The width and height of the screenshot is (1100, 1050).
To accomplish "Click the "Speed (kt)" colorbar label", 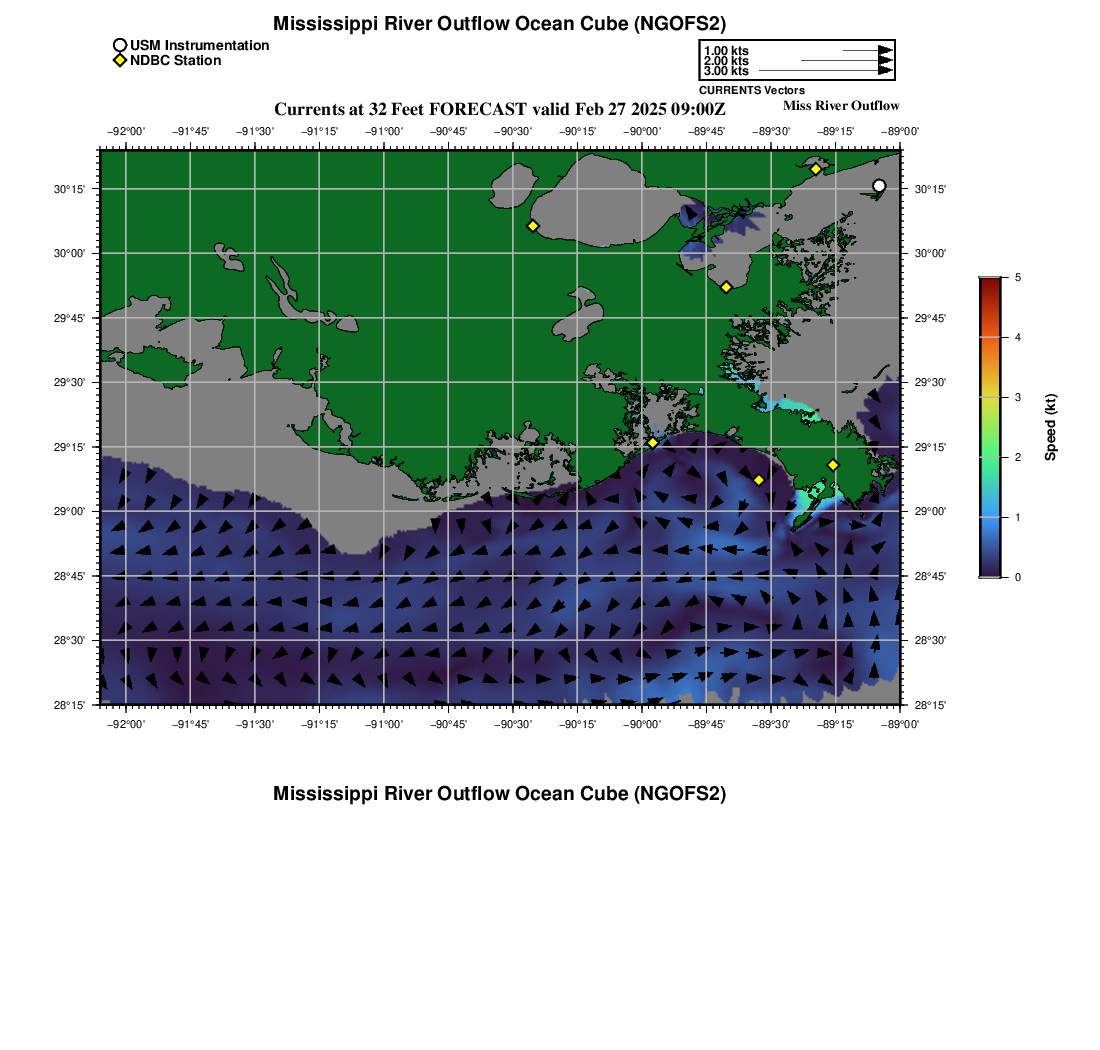I will pos(1050,427).
